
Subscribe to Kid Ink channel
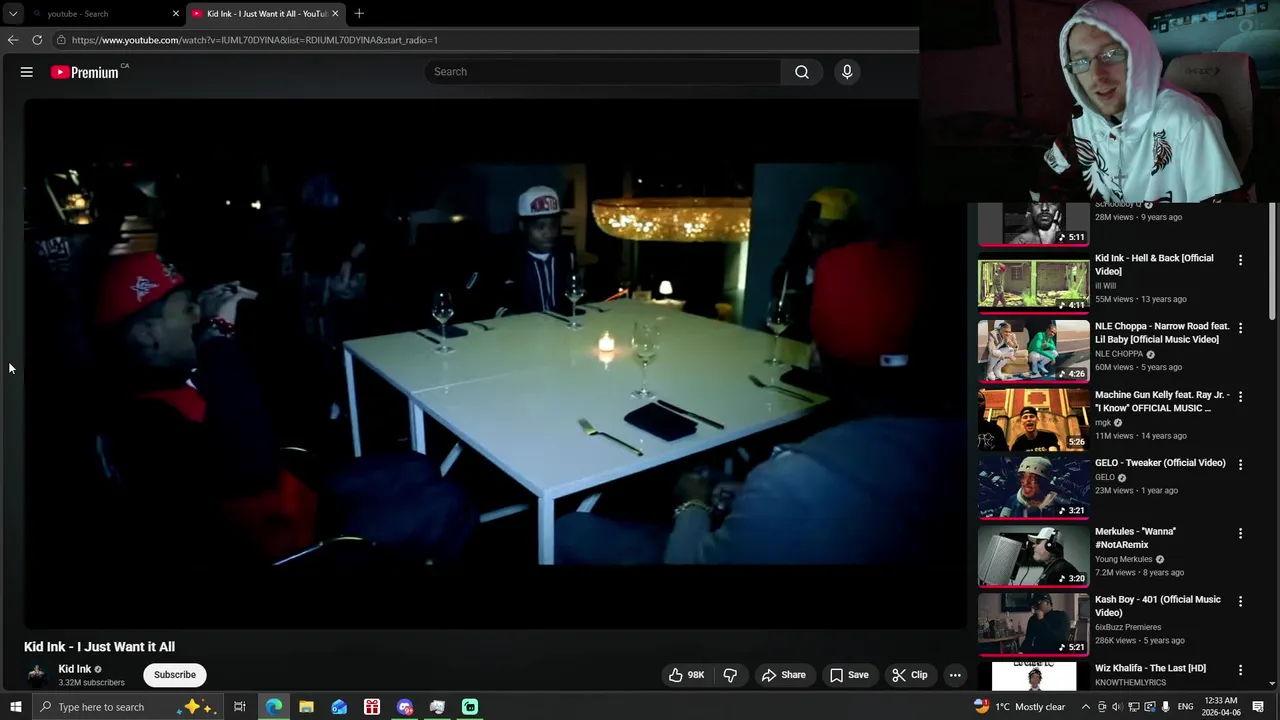point(175,675)
